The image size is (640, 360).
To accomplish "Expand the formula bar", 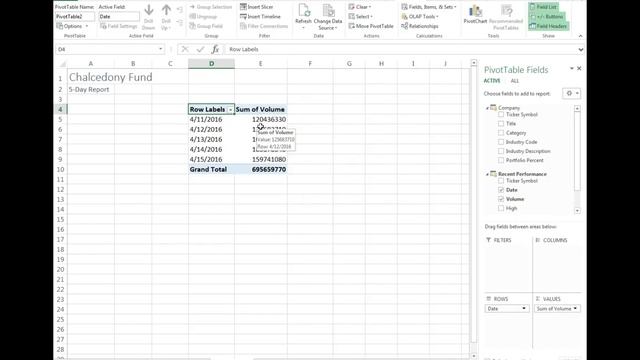I will click(580, 49).
